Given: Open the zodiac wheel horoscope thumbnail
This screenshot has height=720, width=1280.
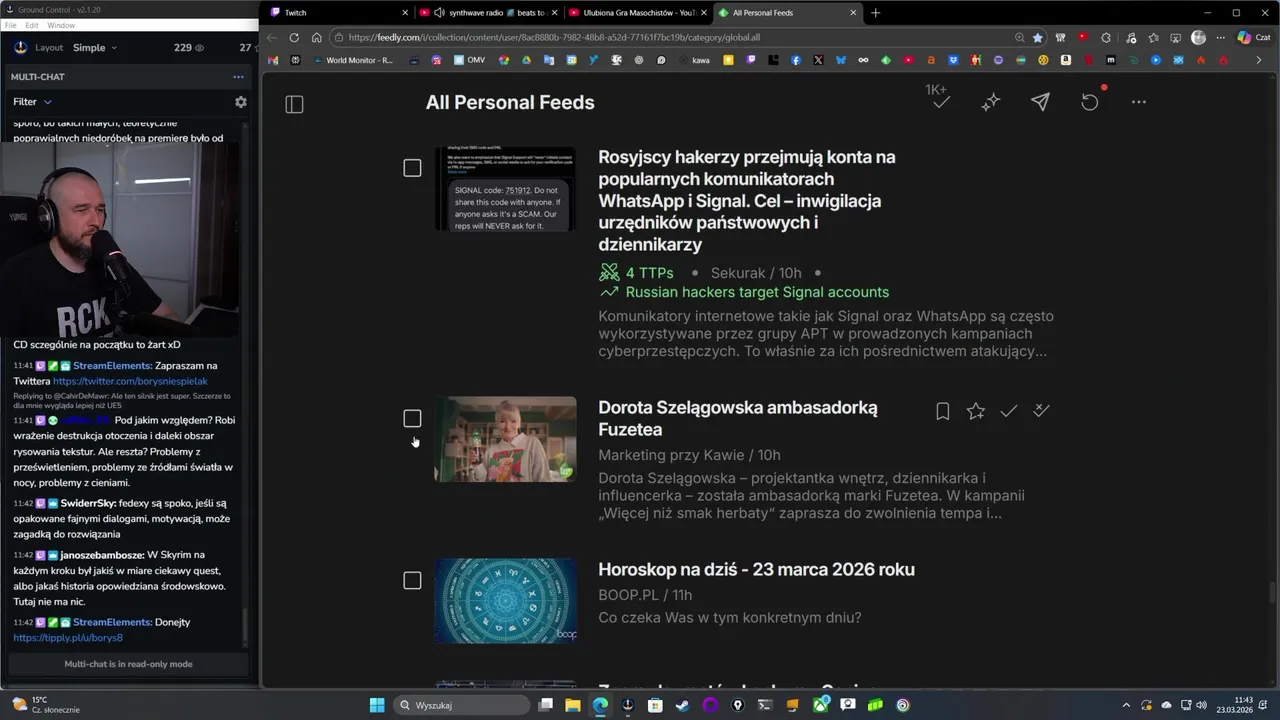Looking at the screenshot, I should click(x=505, y=601).
